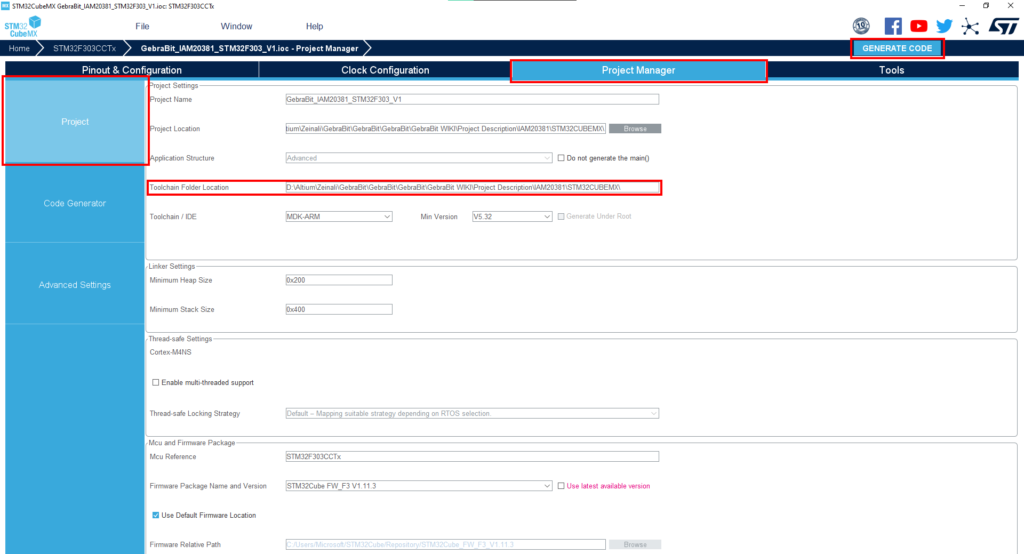Screen dimensions: 1024x554
Task: Edit the Minimum Heap Size field
Action: click(x=339, y=280)
